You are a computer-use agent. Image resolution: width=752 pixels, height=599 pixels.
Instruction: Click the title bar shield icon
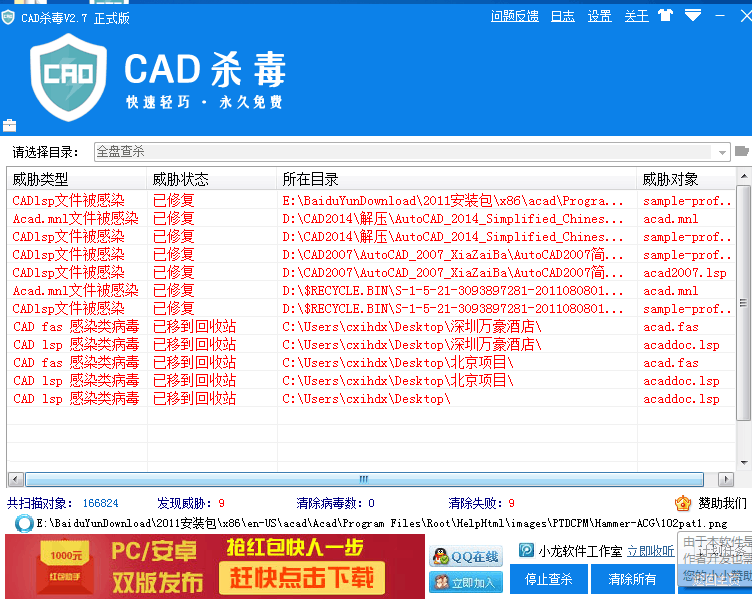click(x=8, y=17)
